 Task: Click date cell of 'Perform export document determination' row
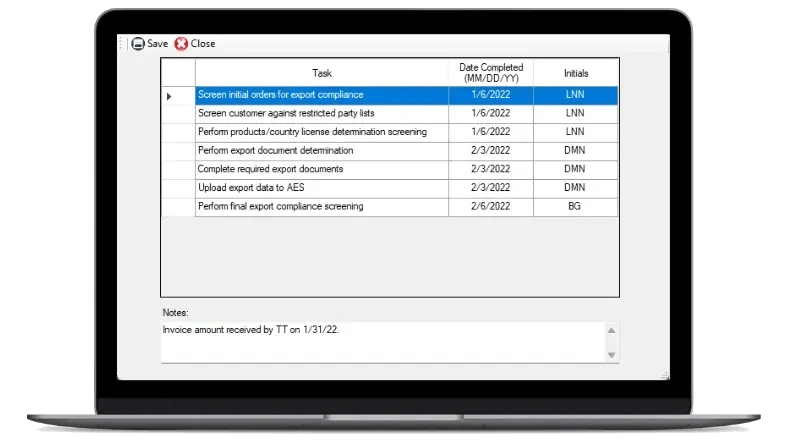[x=491, y=151]
